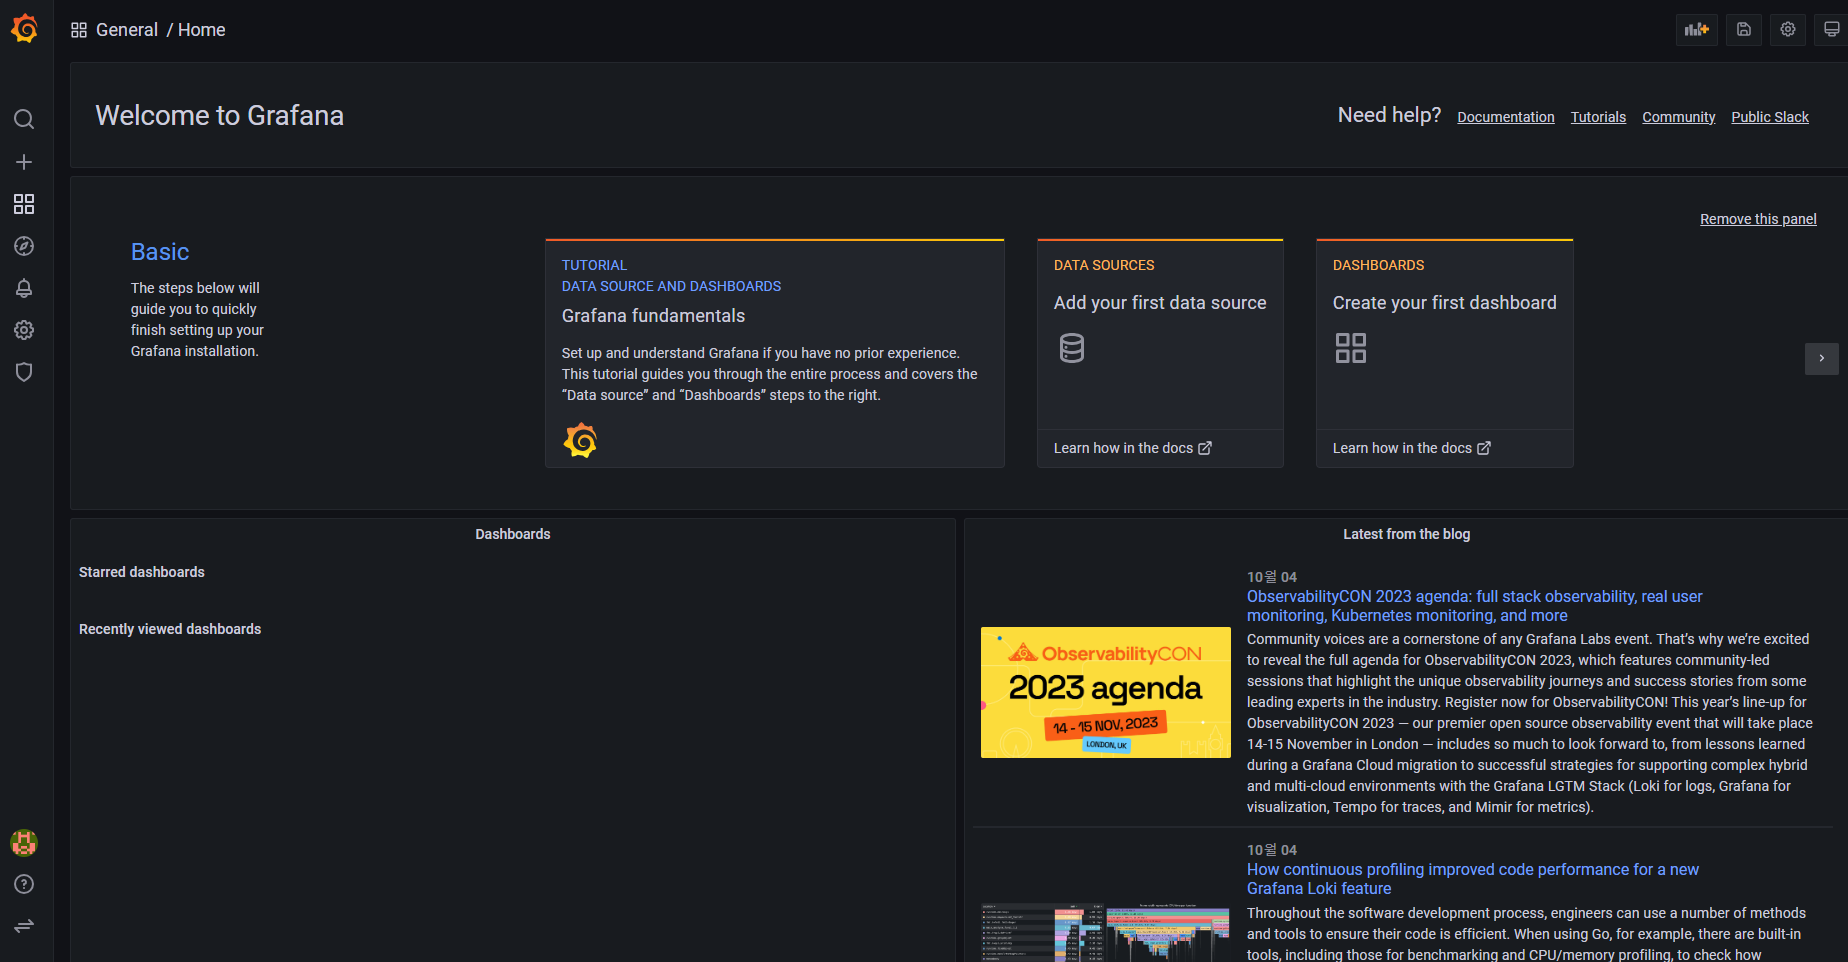Open Dashboard settings gear in top toolbar
This screenshot has width=1848, height=962.
(x=1788, y=29)
